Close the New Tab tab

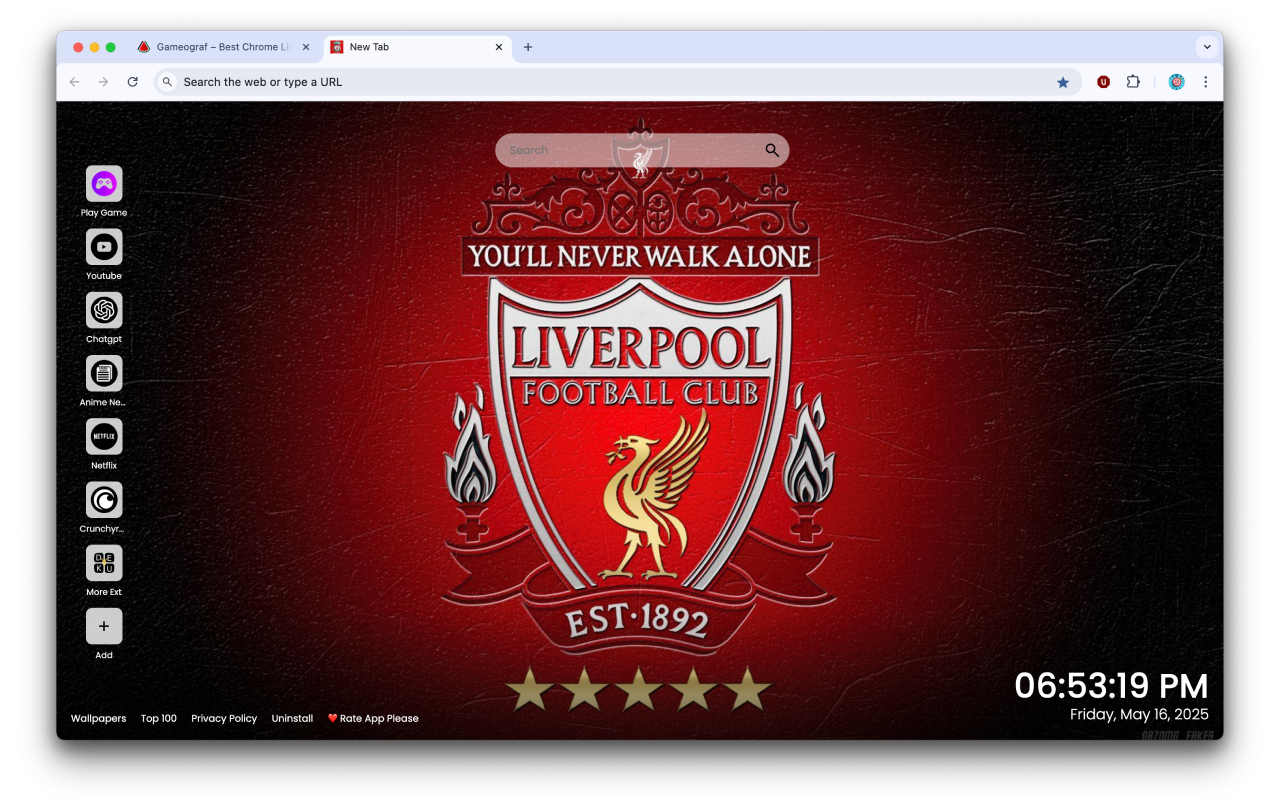499,47
